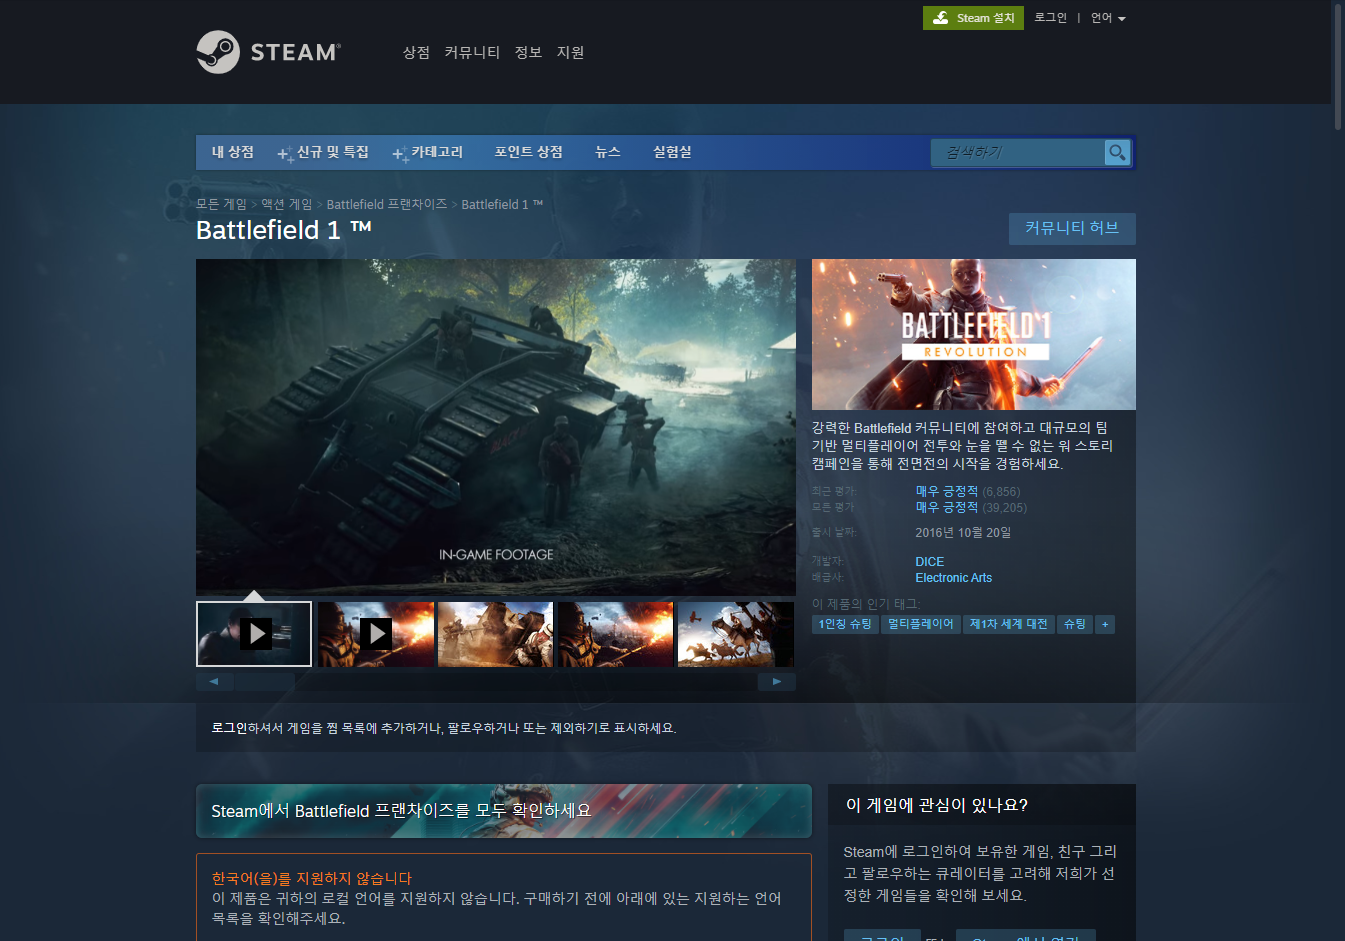Click Battlefield 1 ™ breadcrumb link

coord(502,204)
